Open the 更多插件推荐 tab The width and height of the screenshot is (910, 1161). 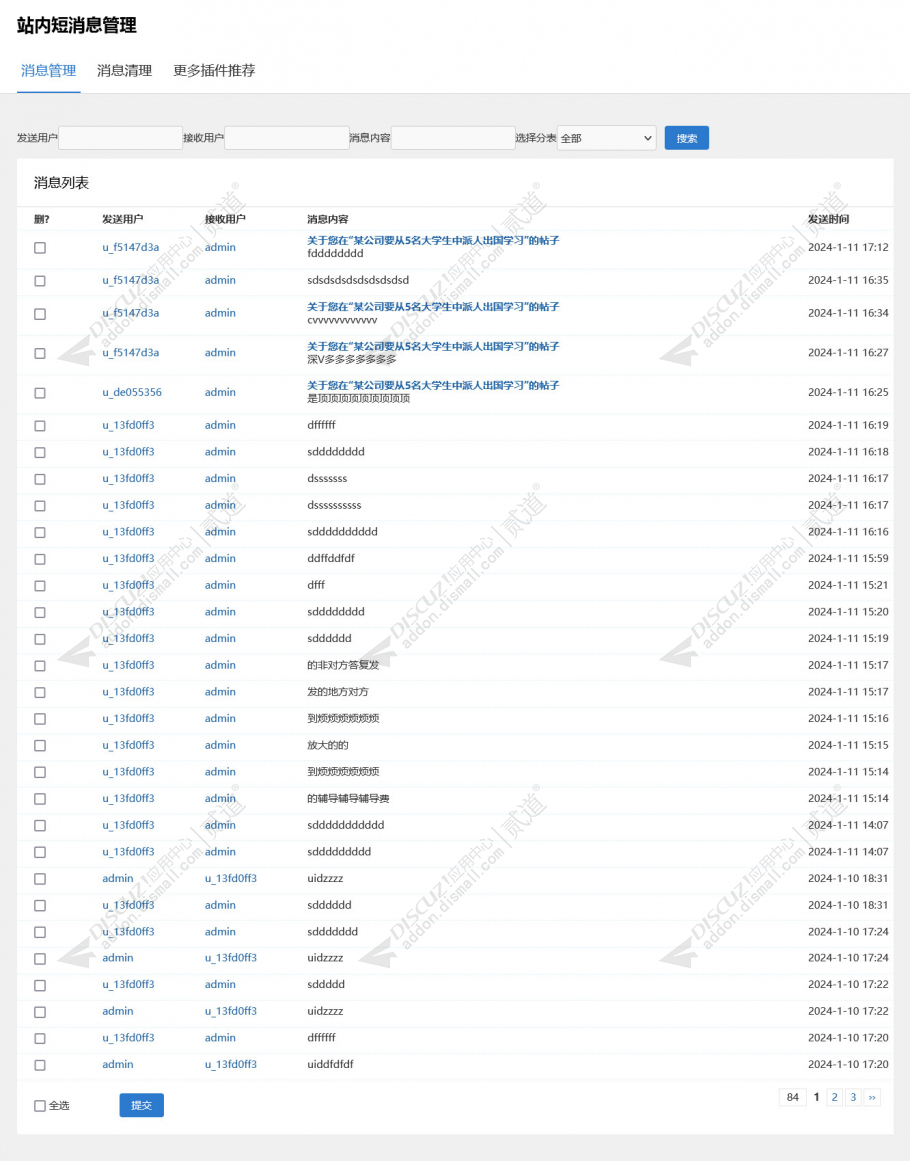[x=214, y=71]
